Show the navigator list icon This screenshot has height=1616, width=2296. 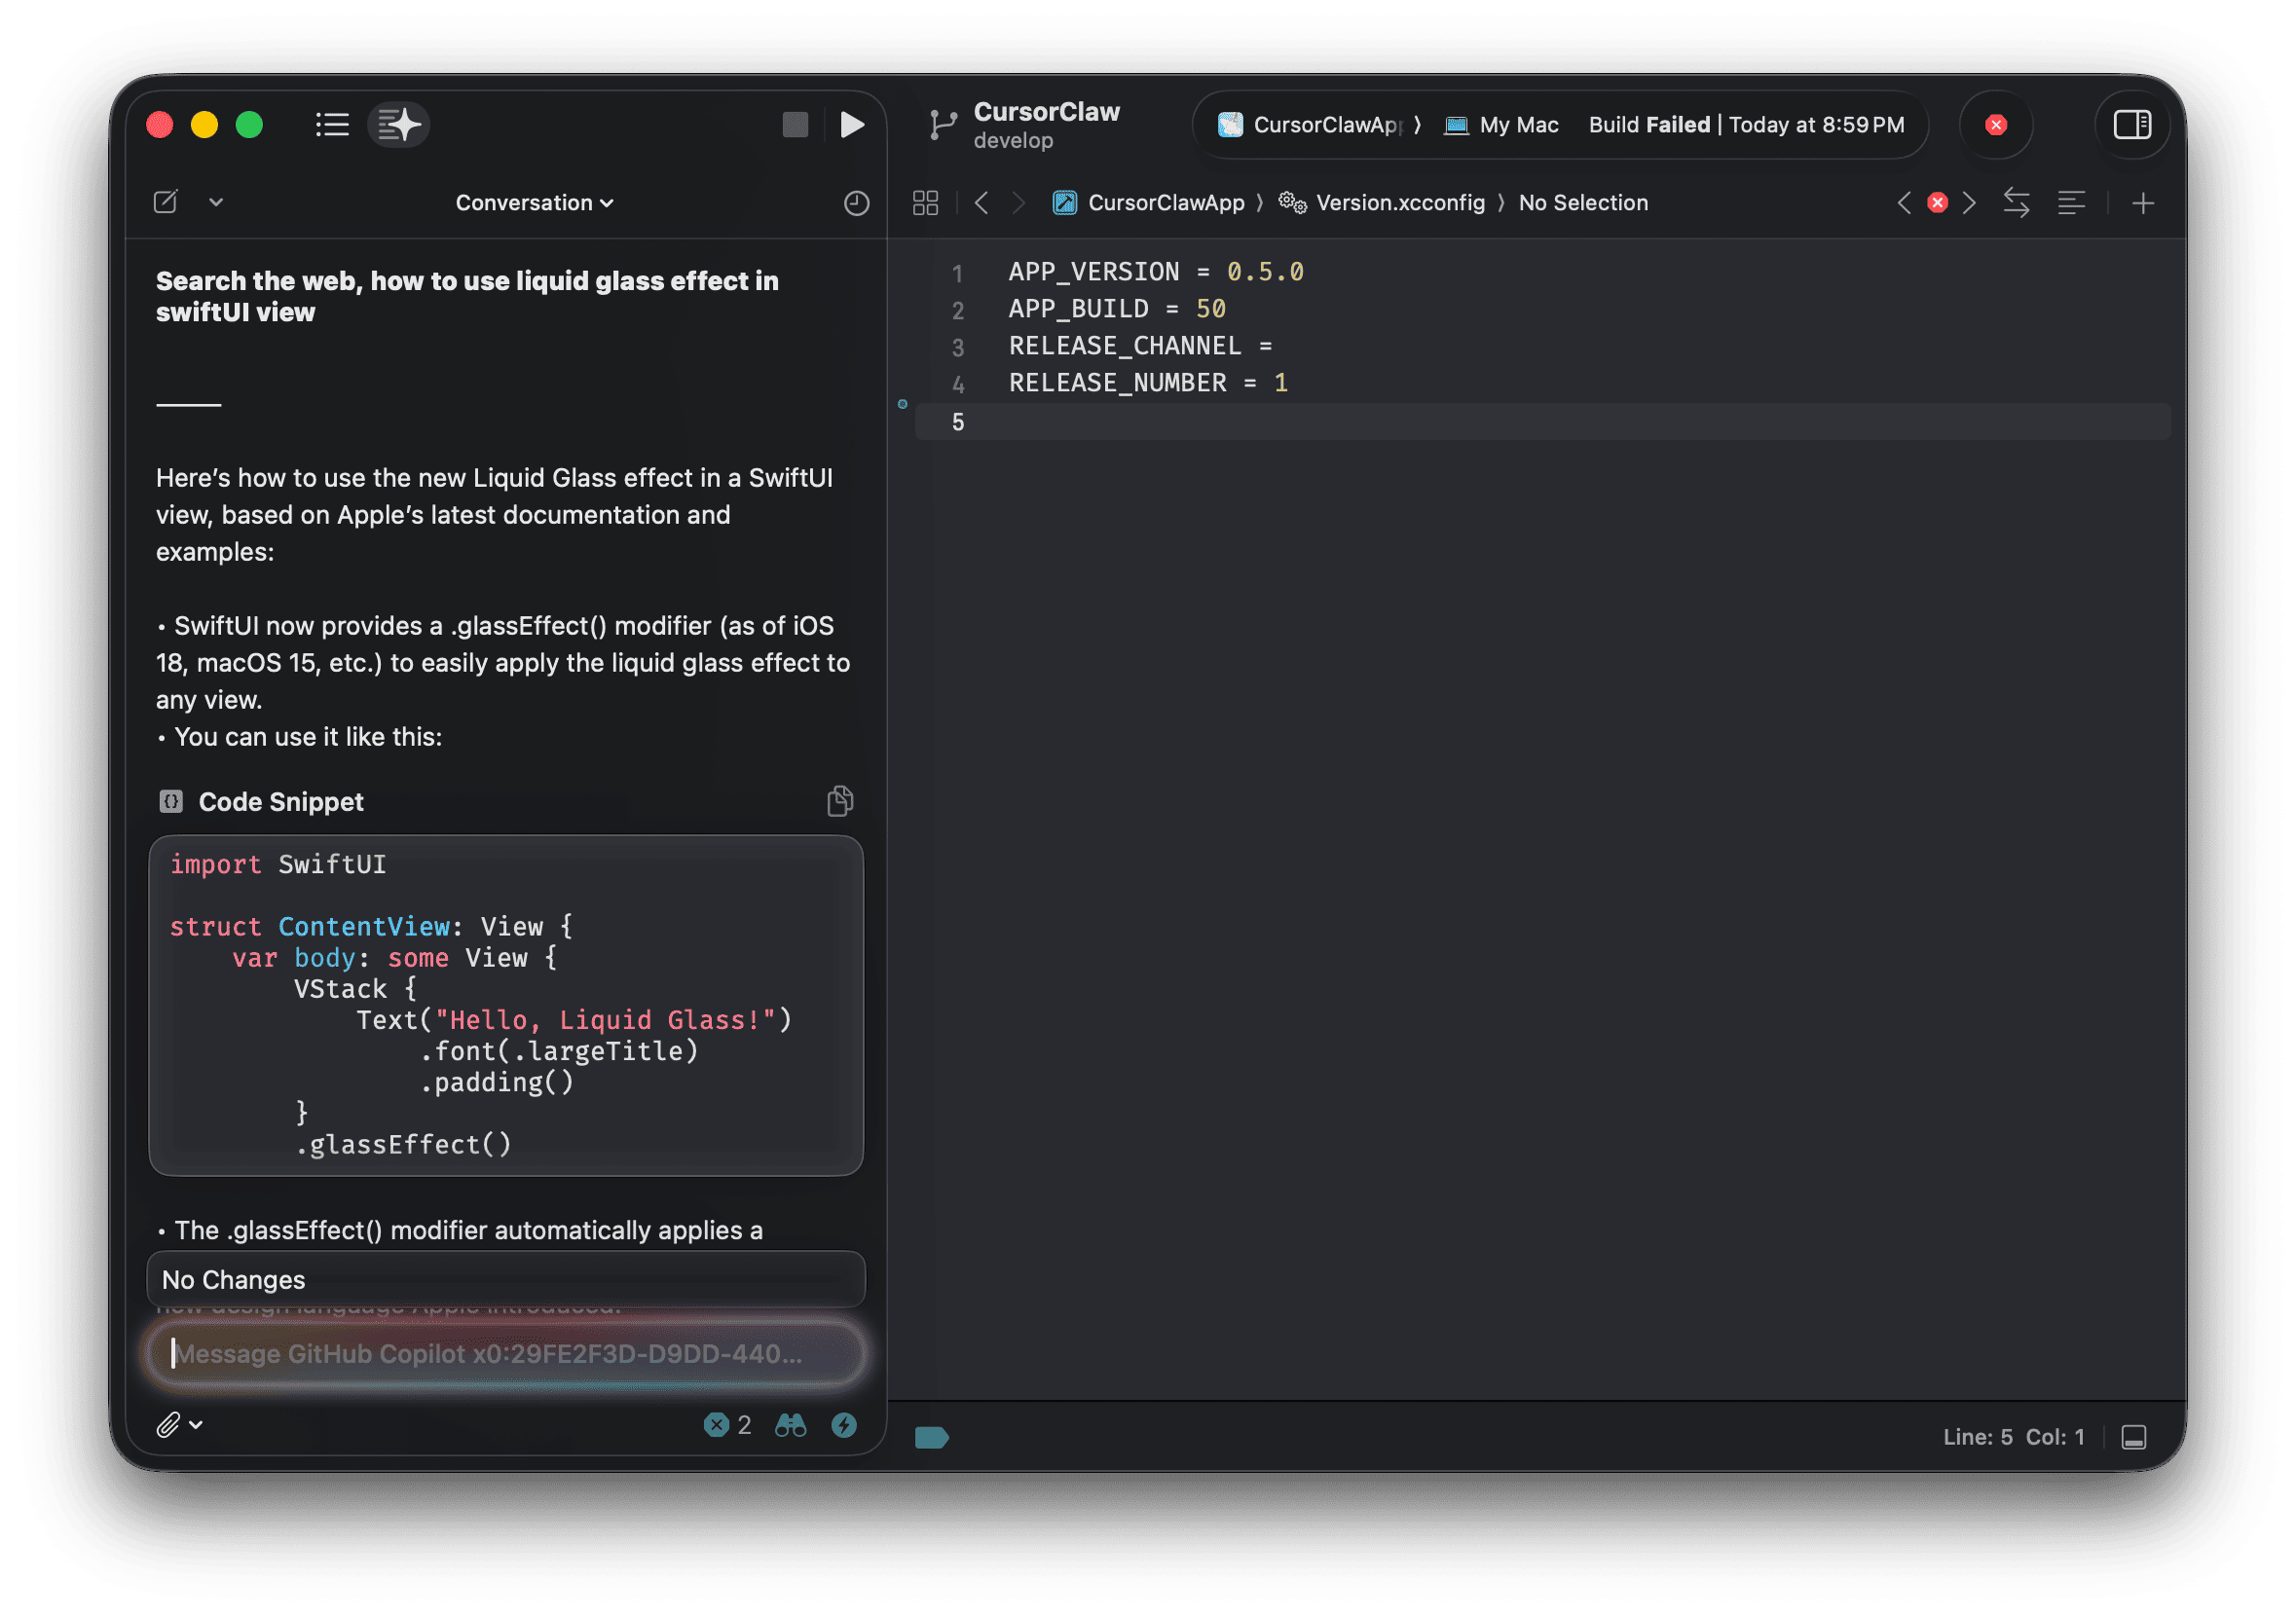(x=332, y=125)
